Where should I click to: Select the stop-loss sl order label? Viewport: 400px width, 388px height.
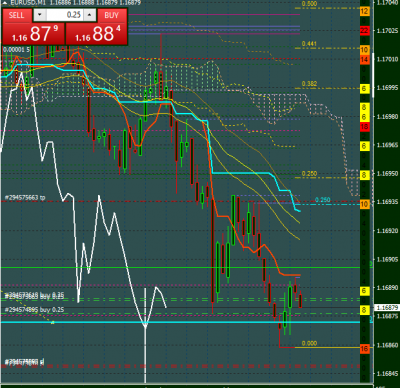pyautogui.click(x=24, y=362)
